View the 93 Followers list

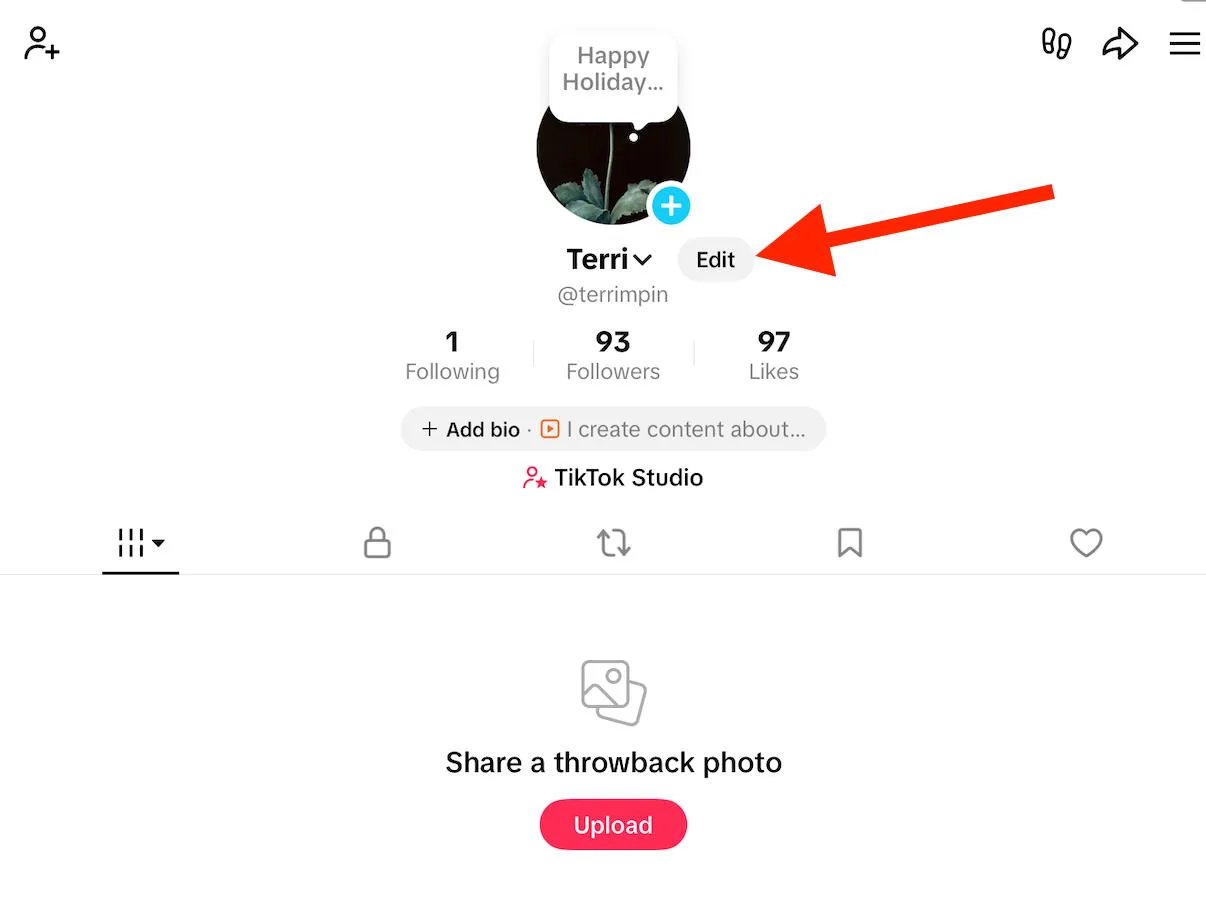[613, 356]
